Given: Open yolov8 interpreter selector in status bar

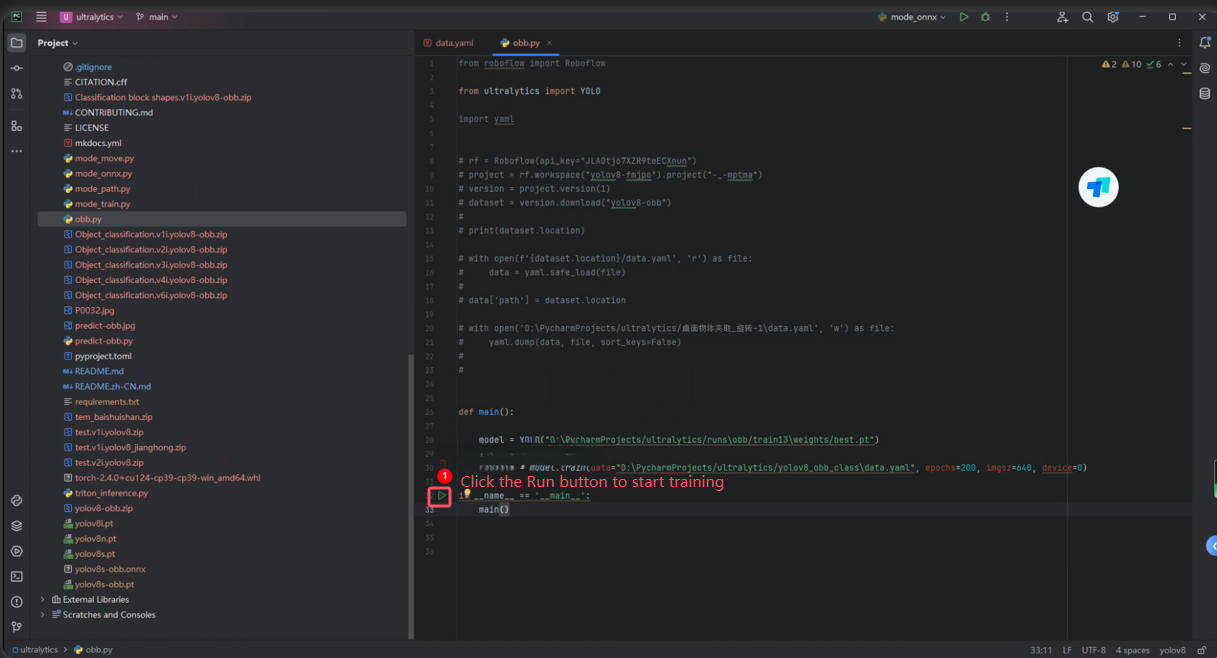Looking at the screenshot, I should [1172, 650].
